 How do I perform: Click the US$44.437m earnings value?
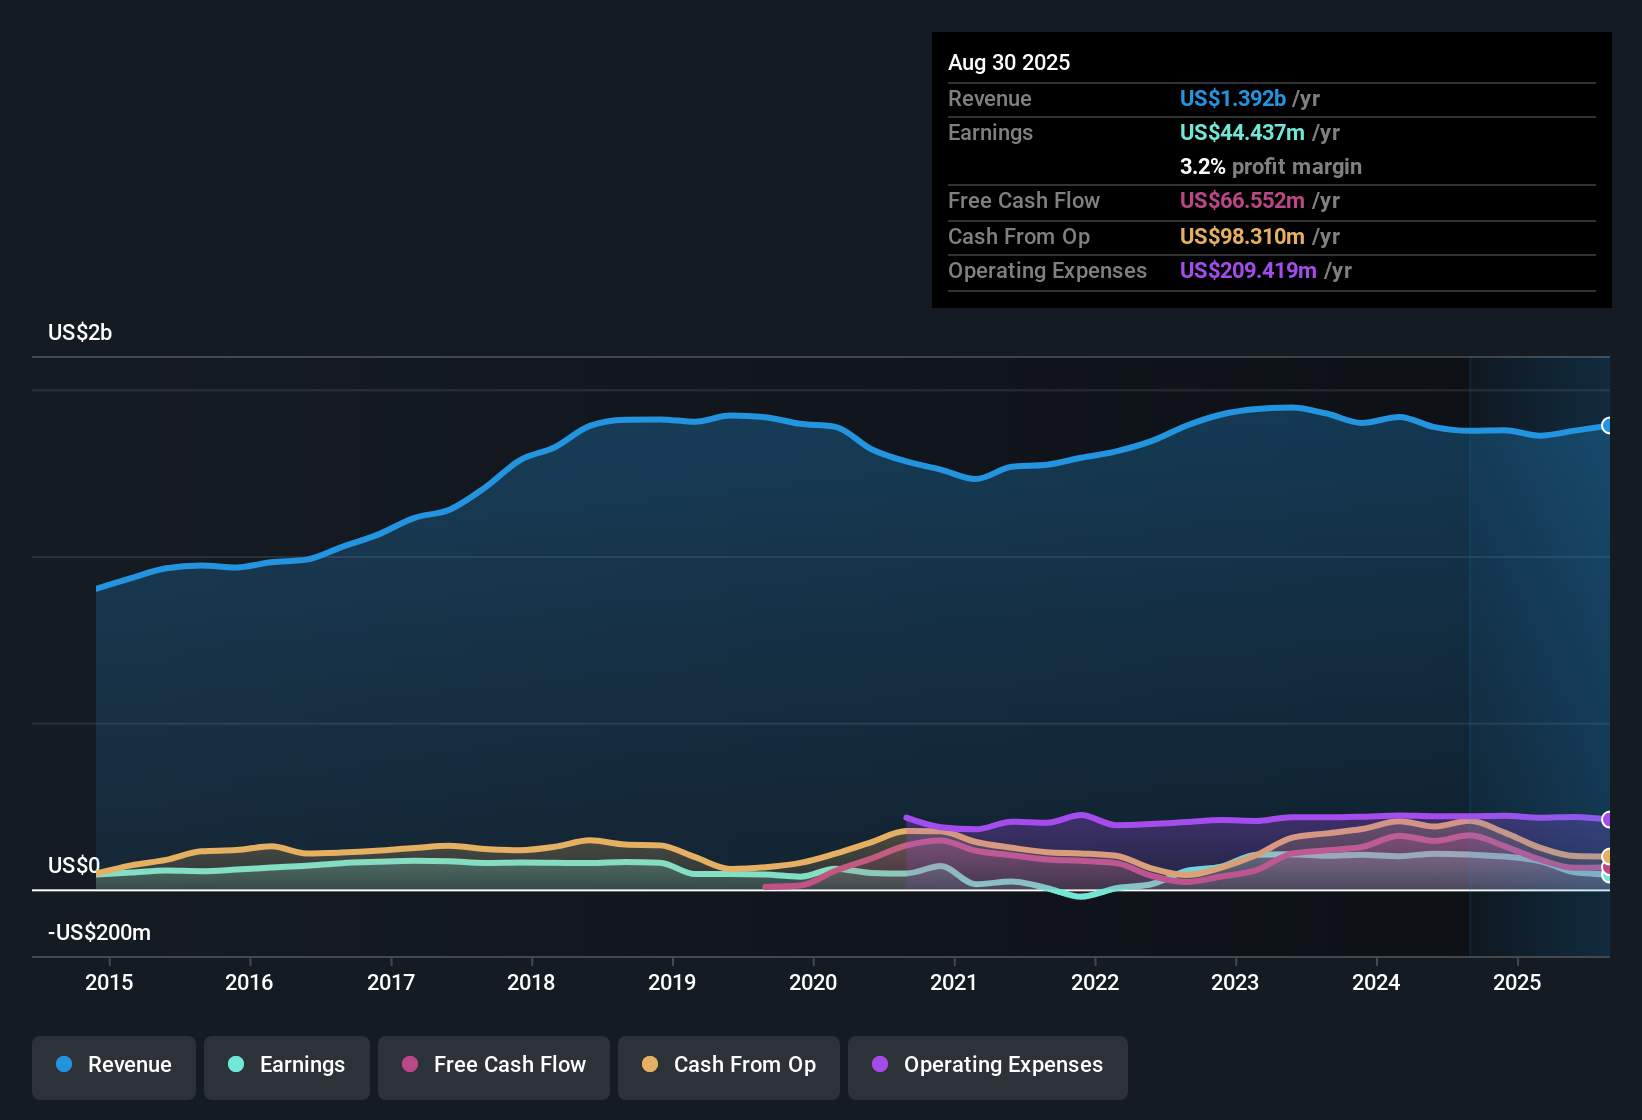tap(1242, 133)
